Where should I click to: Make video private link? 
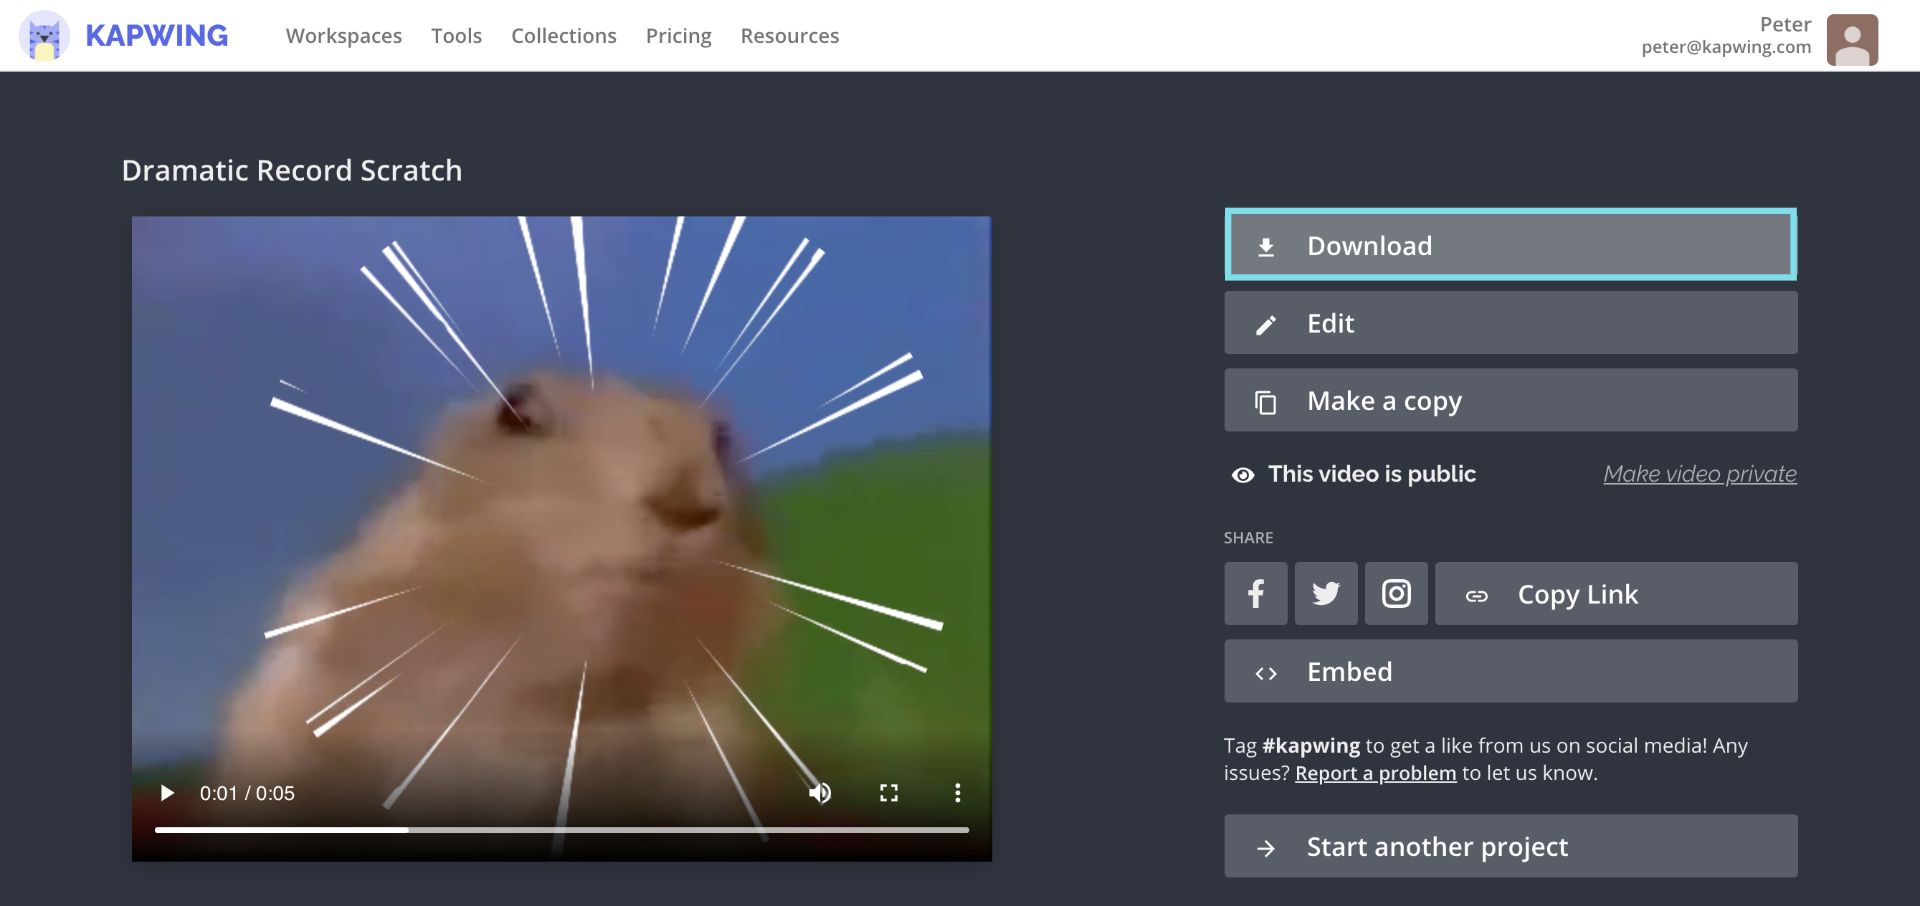click(x=1699, y=474)
